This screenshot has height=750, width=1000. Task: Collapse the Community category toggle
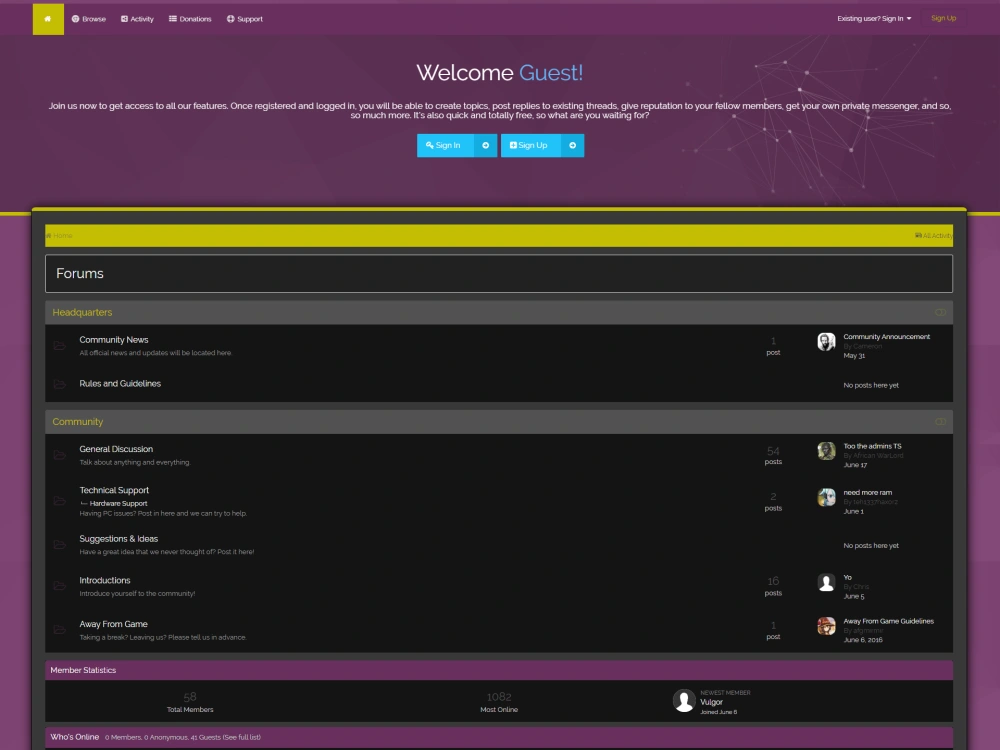(940, 422)
